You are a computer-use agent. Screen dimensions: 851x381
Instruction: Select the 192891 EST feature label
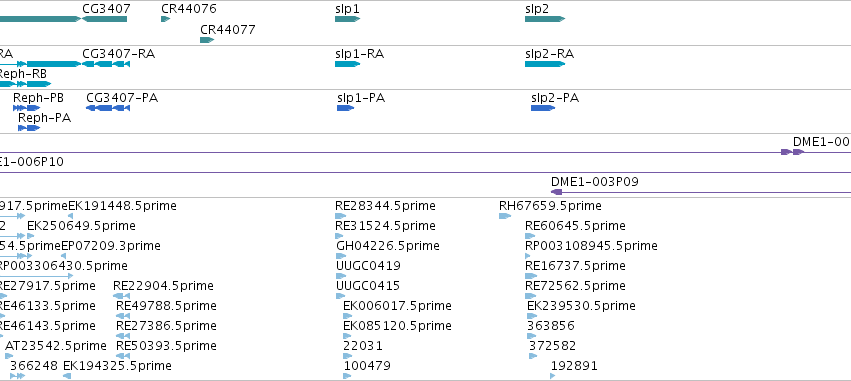pos(574,365)
